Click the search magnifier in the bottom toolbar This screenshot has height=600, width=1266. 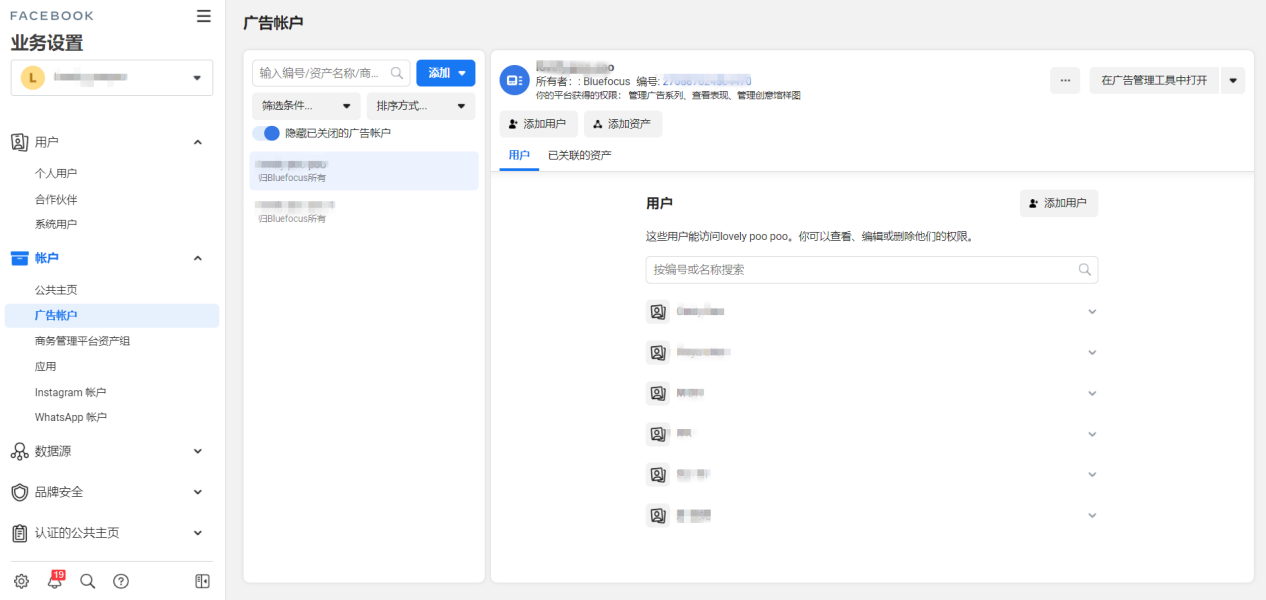point(87,580)
